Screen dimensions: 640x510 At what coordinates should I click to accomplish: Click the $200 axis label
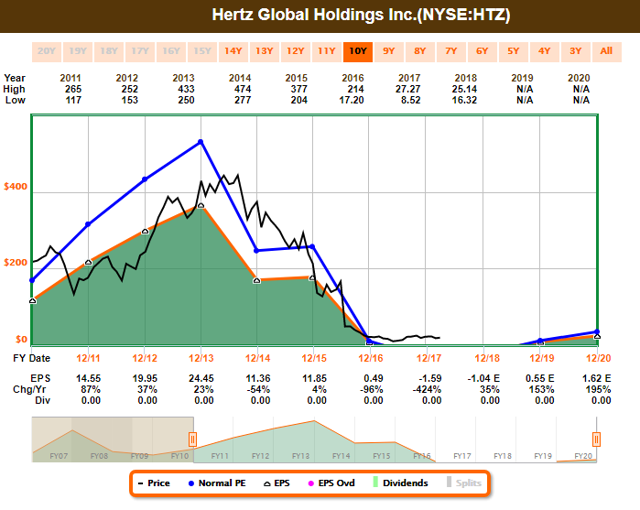pos(16,262)
